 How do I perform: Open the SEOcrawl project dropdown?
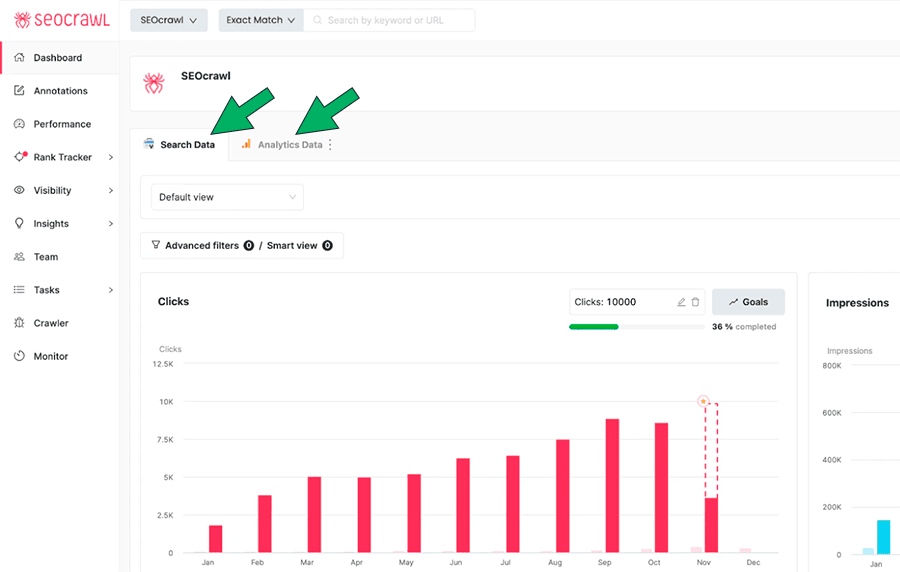coord(168,20)
